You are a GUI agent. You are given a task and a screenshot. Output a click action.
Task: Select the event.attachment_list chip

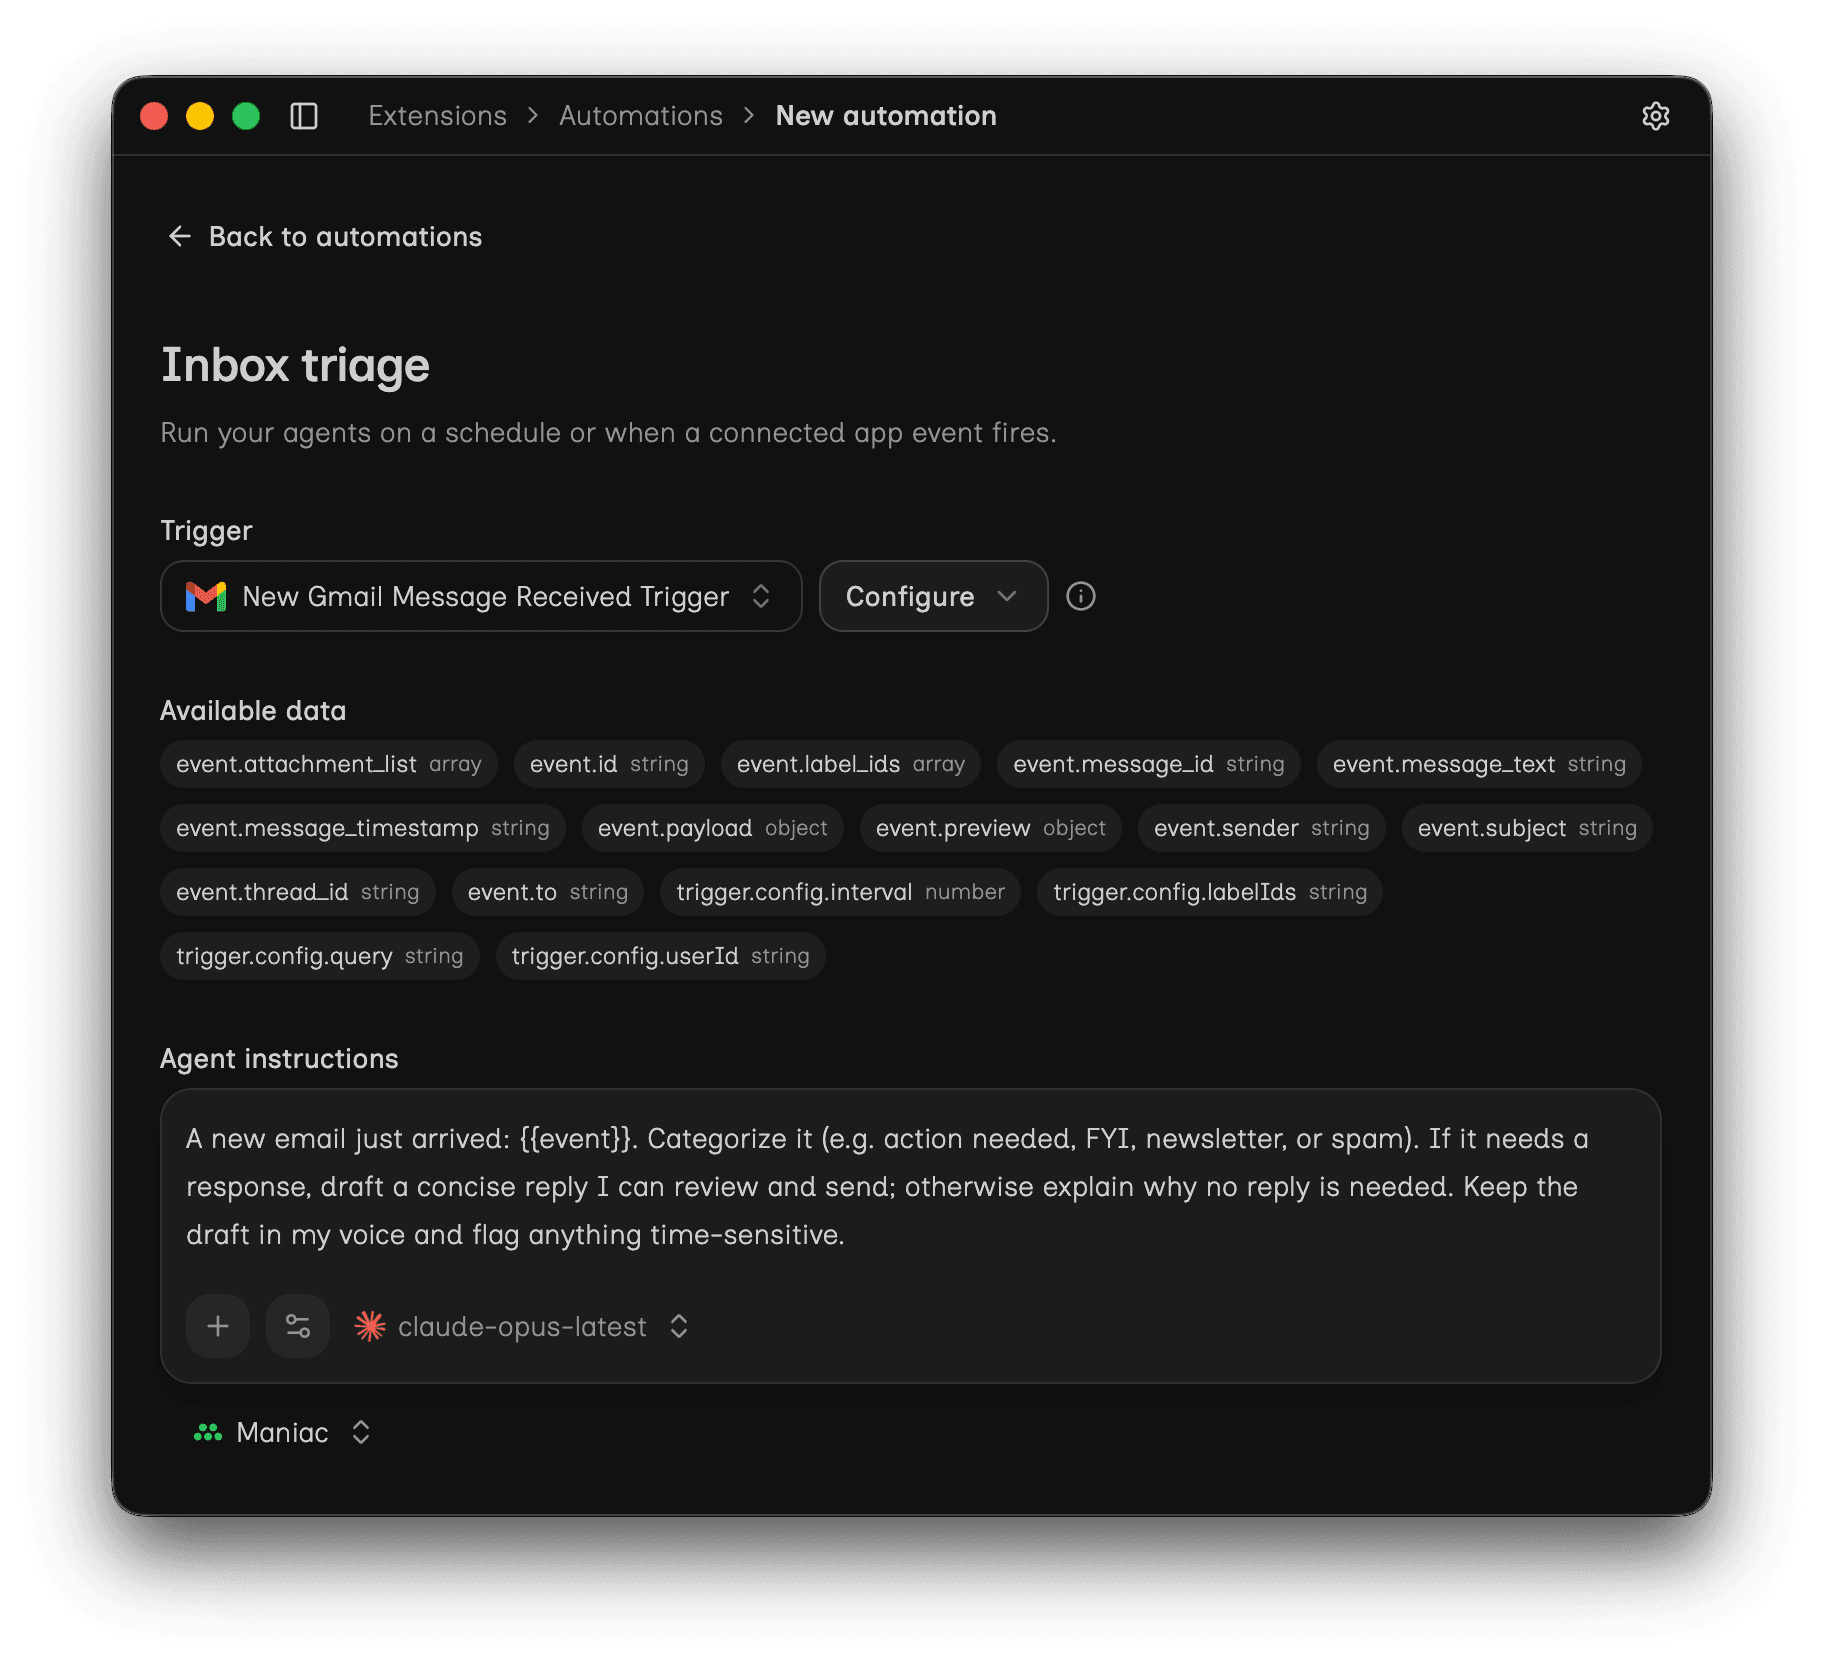[x=329, y=764]
